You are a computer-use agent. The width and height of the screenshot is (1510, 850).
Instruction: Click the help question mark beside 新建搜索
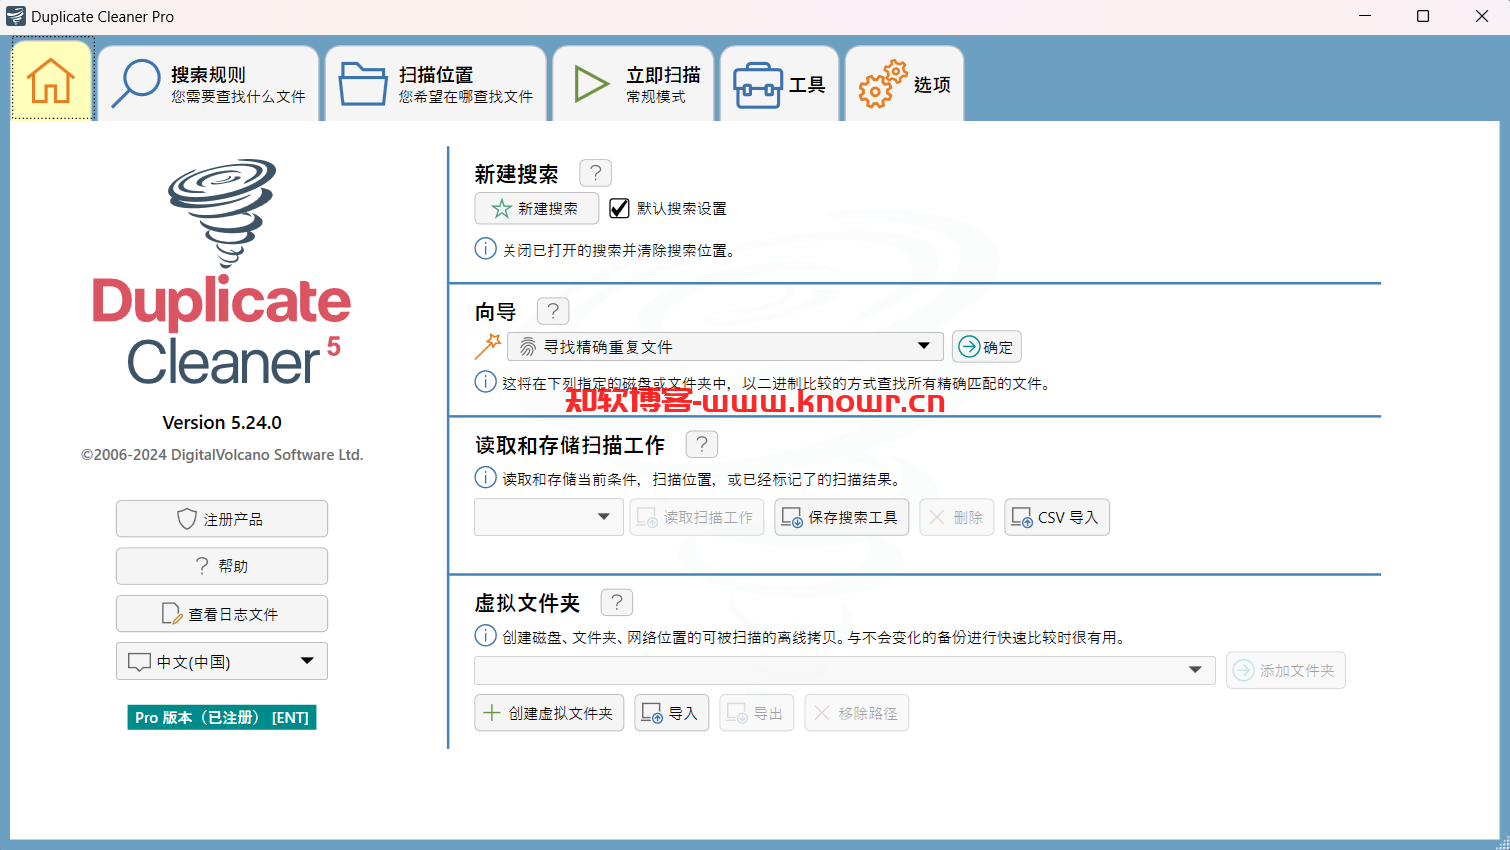tap(596, 173)
